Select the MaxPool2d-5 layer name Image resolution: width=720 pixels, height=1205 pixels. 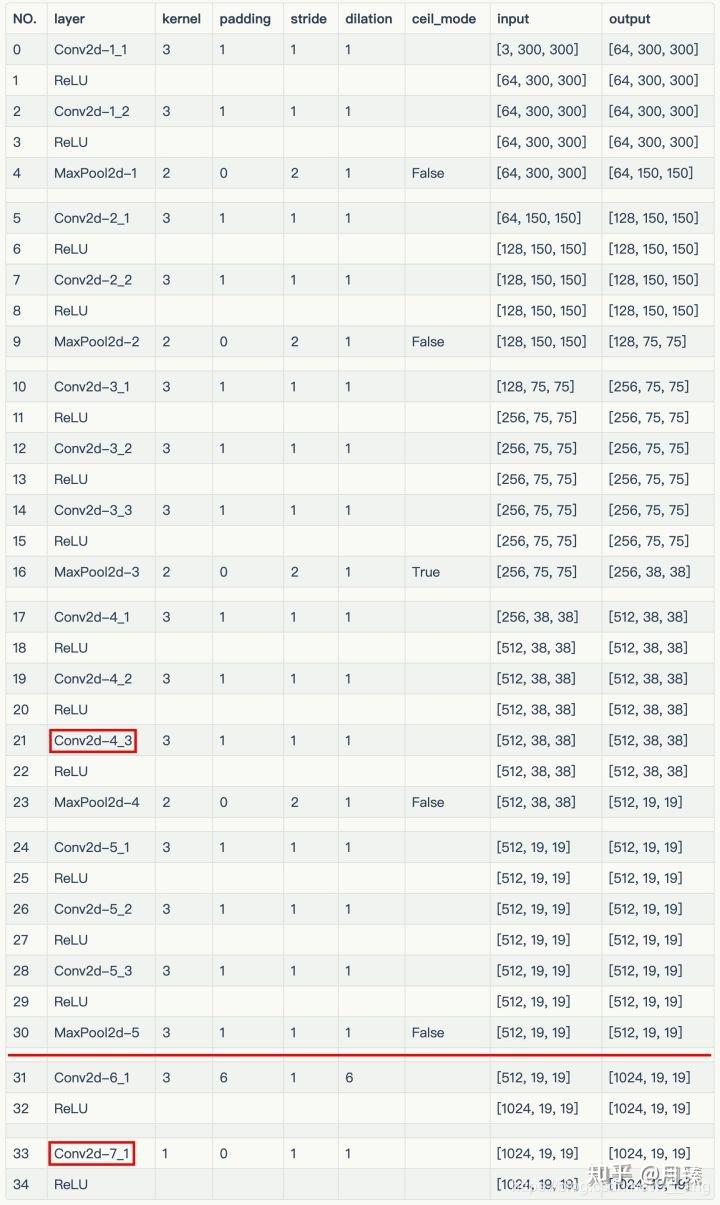point(96,1033)
